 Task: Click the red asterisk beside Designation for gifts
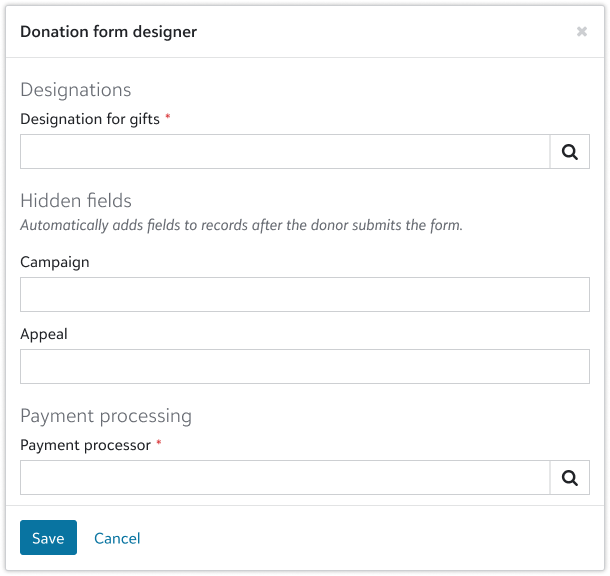168,117
